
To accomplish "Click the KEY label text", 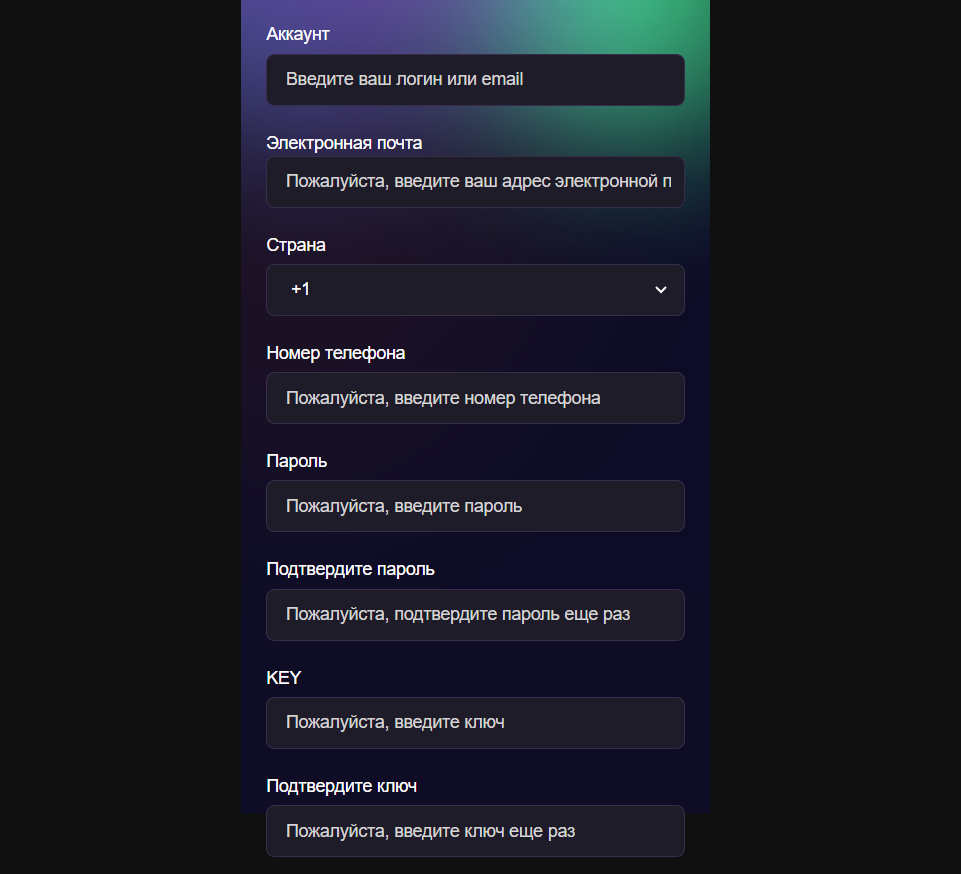I will [284, 678].
